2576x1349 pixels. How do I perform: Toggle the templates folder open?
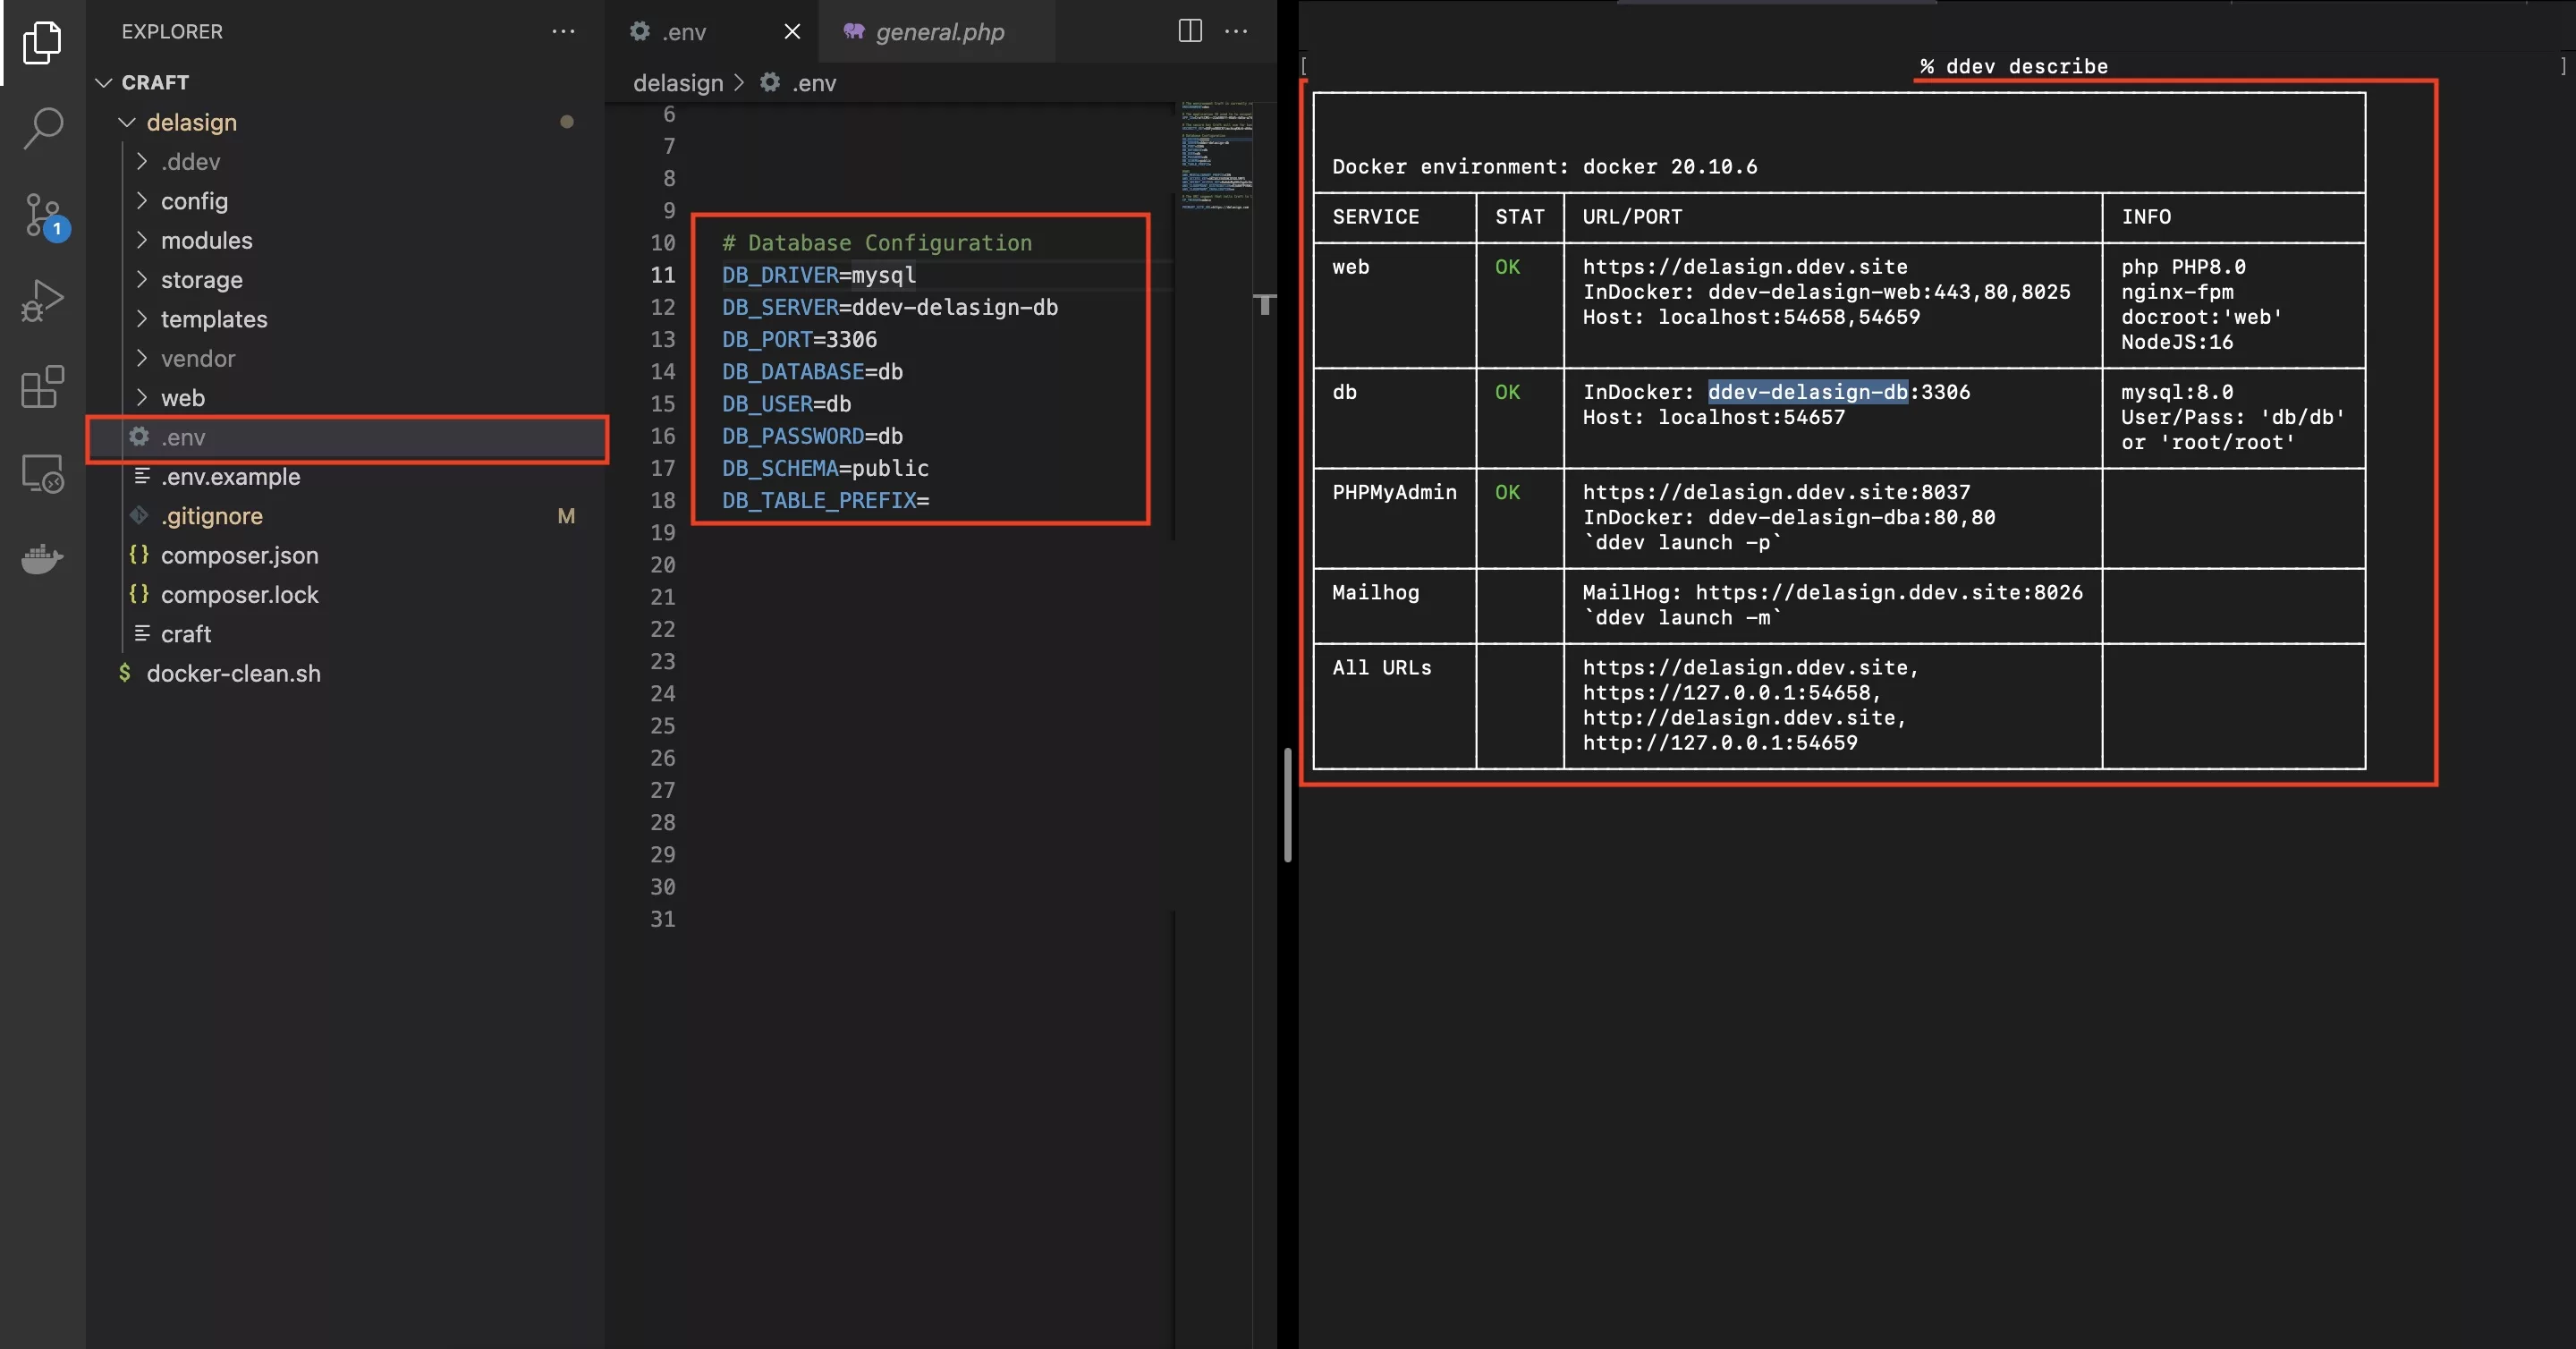click(213, 318)
